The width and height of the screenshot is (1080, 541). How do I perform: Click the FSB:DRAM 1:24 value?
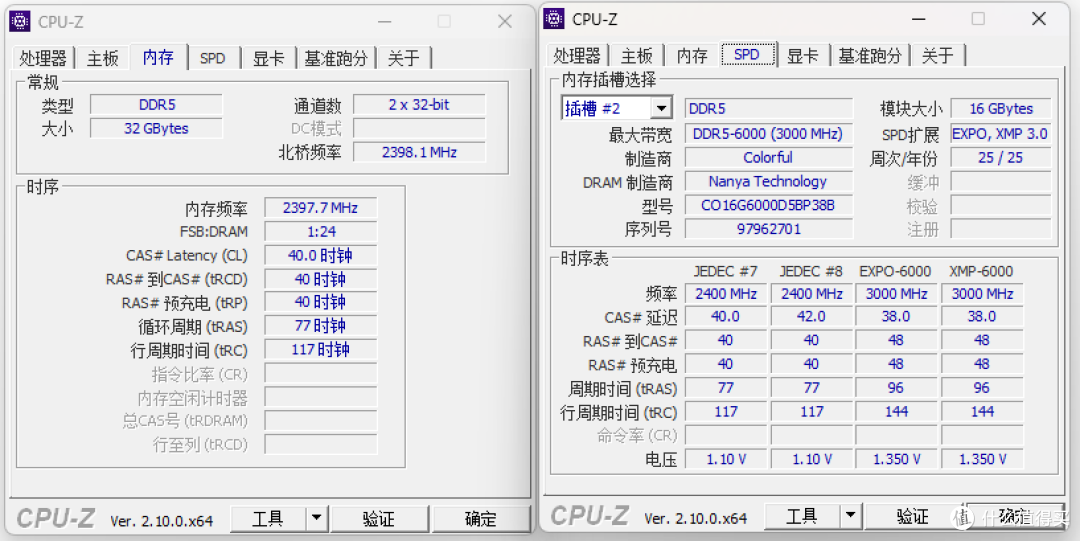(321, 231)
